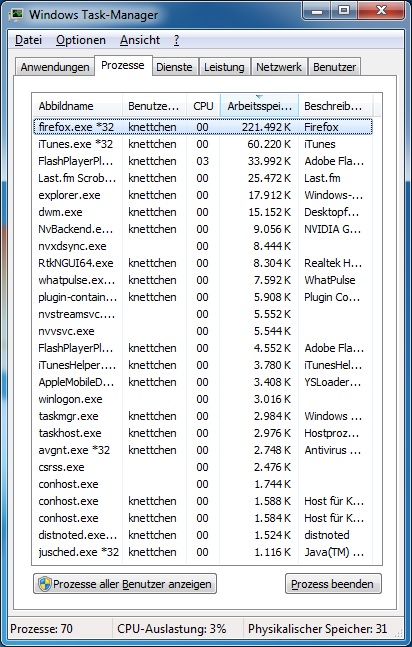412x647 pixels.
Task: Click the CPU value 03 cell
Action: 202,161
